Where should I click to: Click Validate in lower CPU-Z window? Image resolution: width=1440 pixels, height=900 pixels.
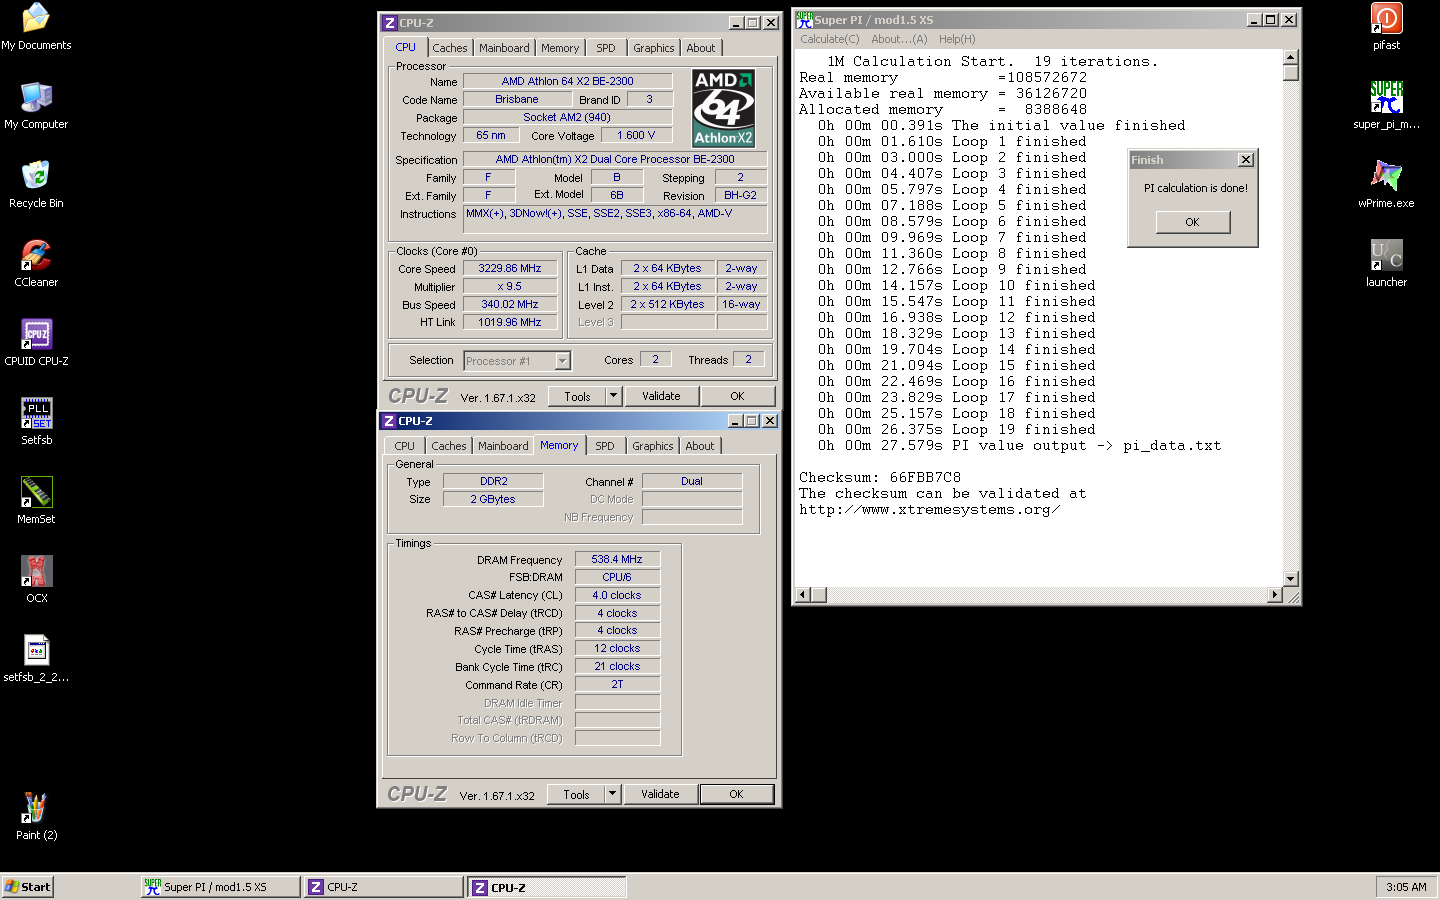pos(660,794)
